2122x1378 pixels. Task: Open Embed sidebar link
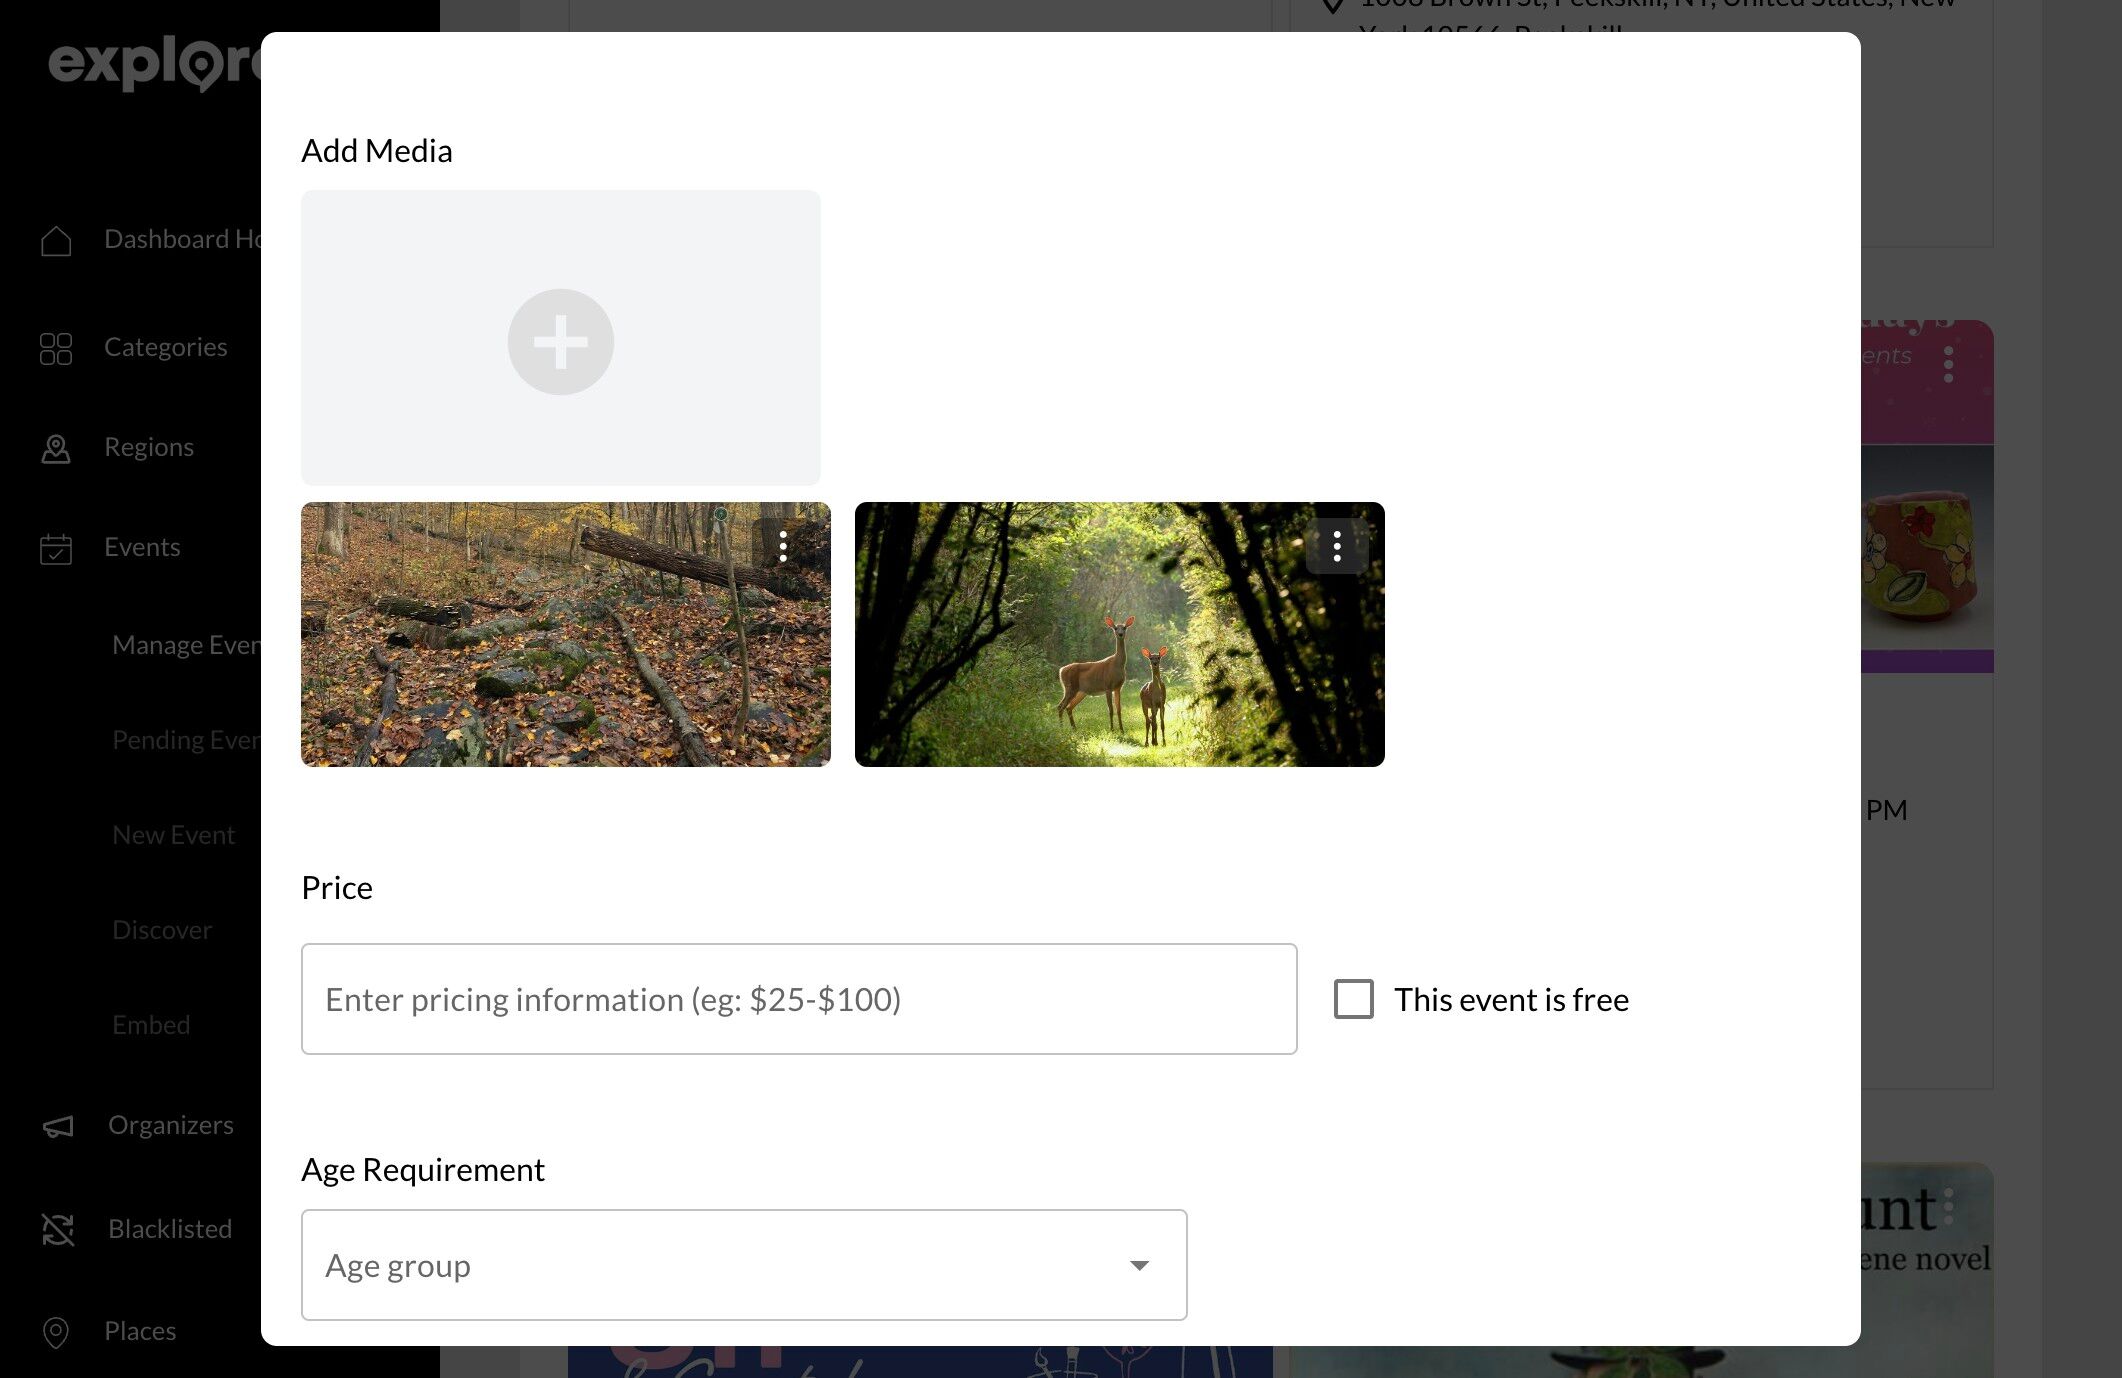[151, 1025]
